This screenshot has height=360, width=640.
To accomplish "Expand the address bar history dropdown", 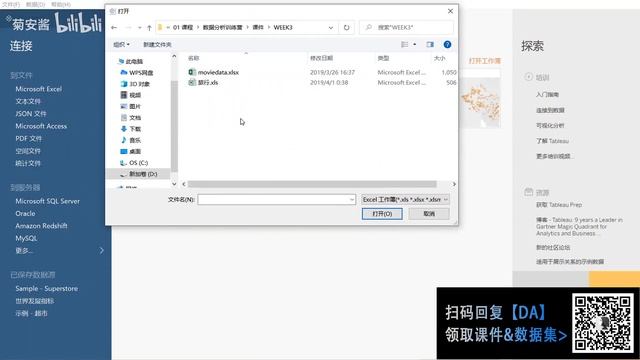I will point(331,27).
